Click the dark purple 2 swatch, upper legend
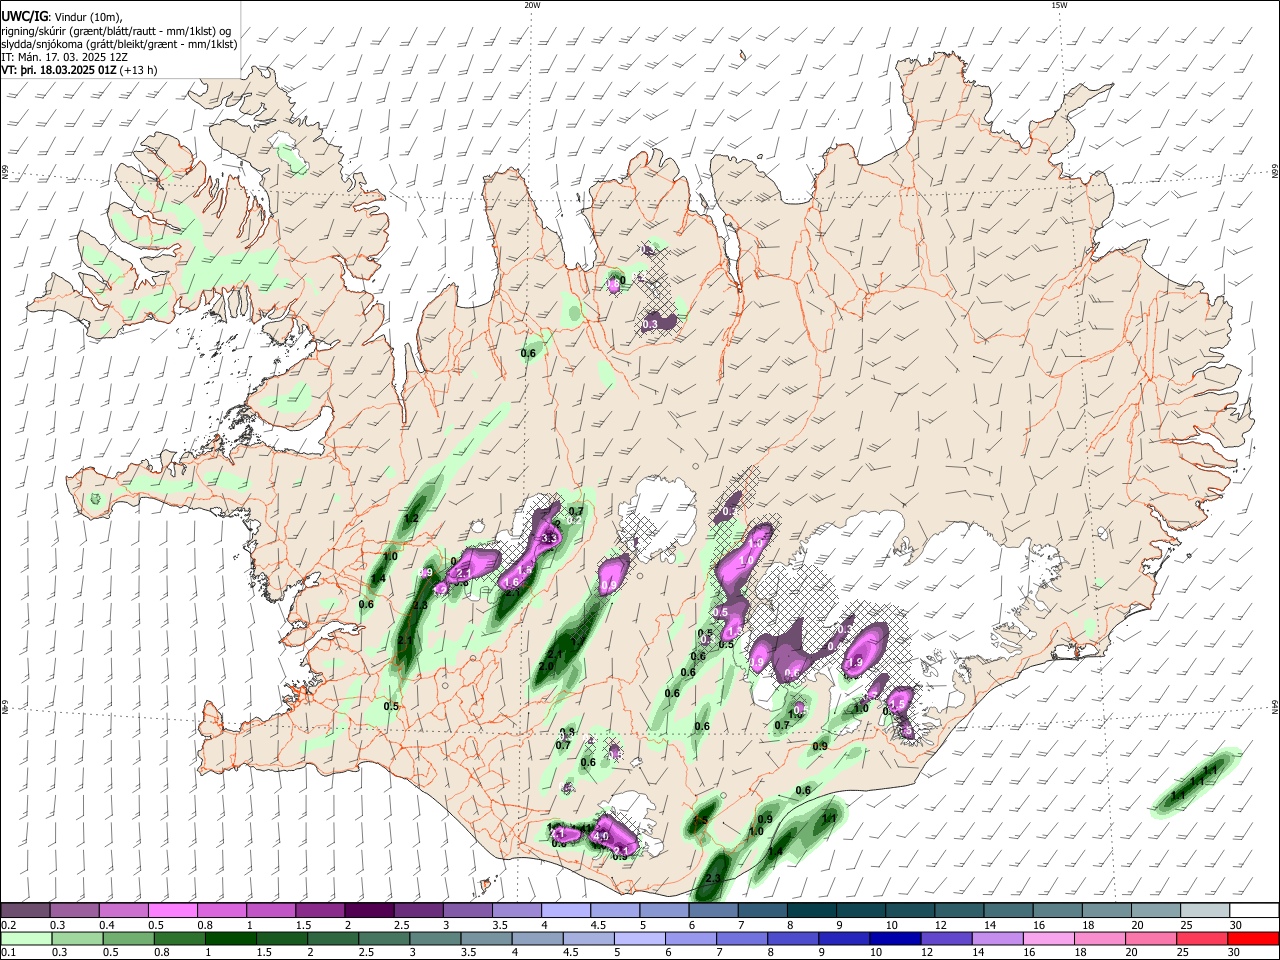Image resolution: width=1280 pixels, height=960 pixels. [369, 911]
